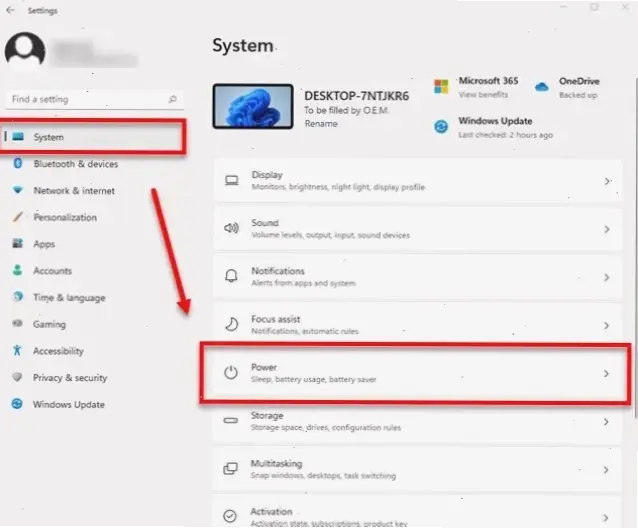Click the search magnifier icon
Image resolution: width=638 pixels, height=528 pixels.
[172, 100]
